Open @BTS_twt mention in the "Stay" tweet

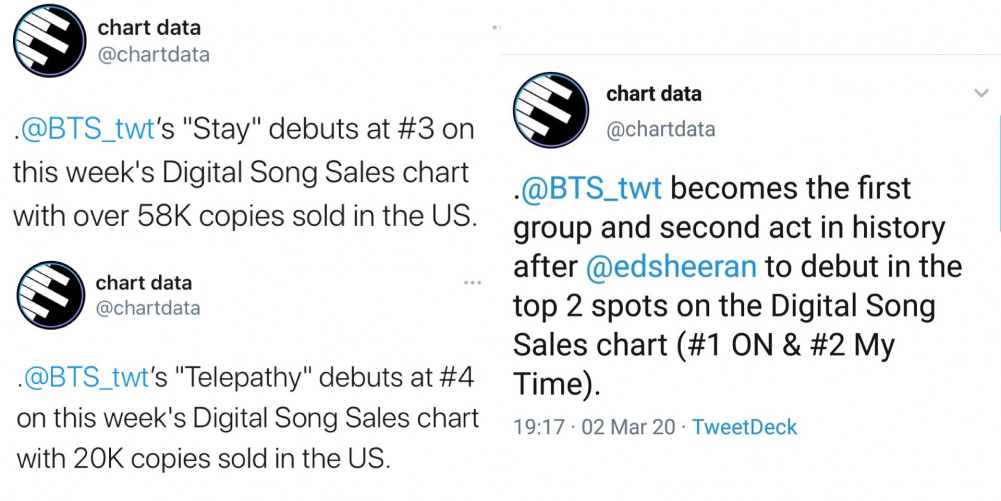tap(86, 130)
